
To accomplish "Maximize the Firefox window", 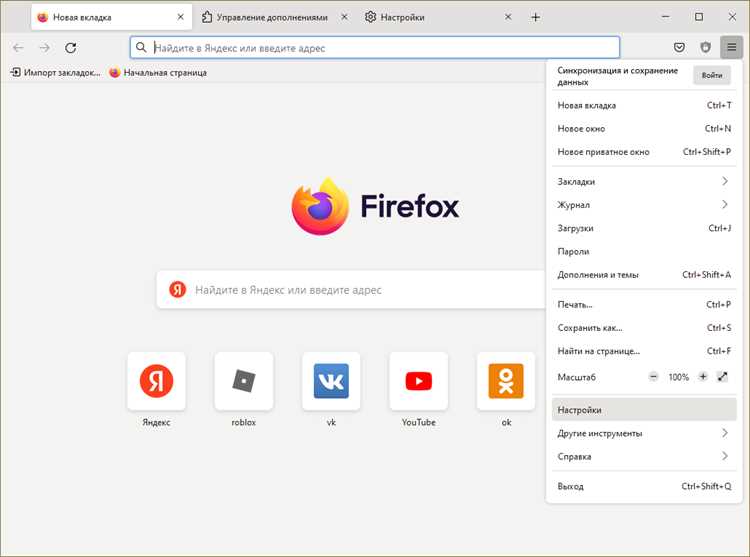I will 699,17.
